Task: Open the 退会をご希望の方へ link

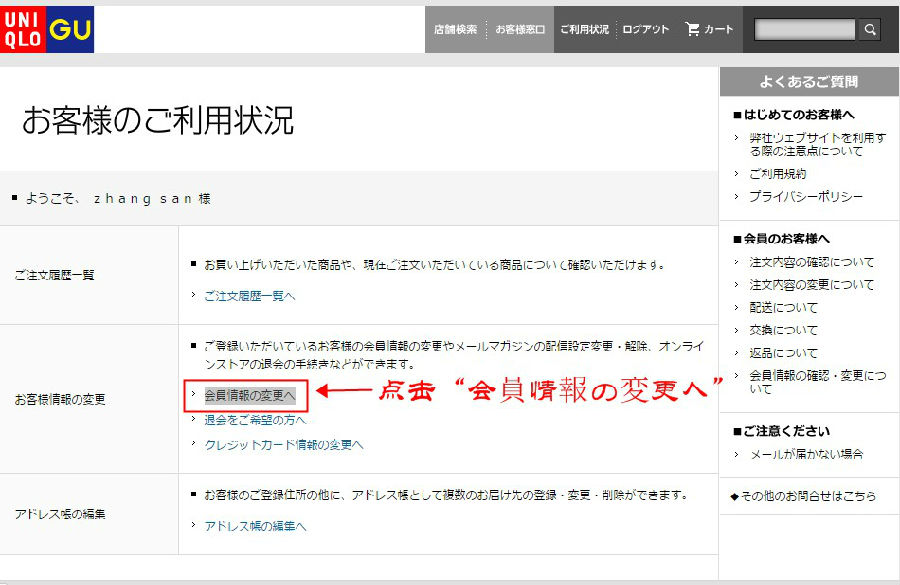Action: 255,420
